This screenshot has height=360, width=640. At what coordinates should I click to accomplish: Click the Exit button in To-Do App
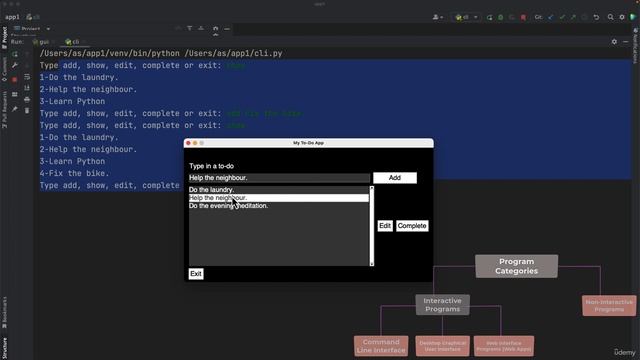196,273
